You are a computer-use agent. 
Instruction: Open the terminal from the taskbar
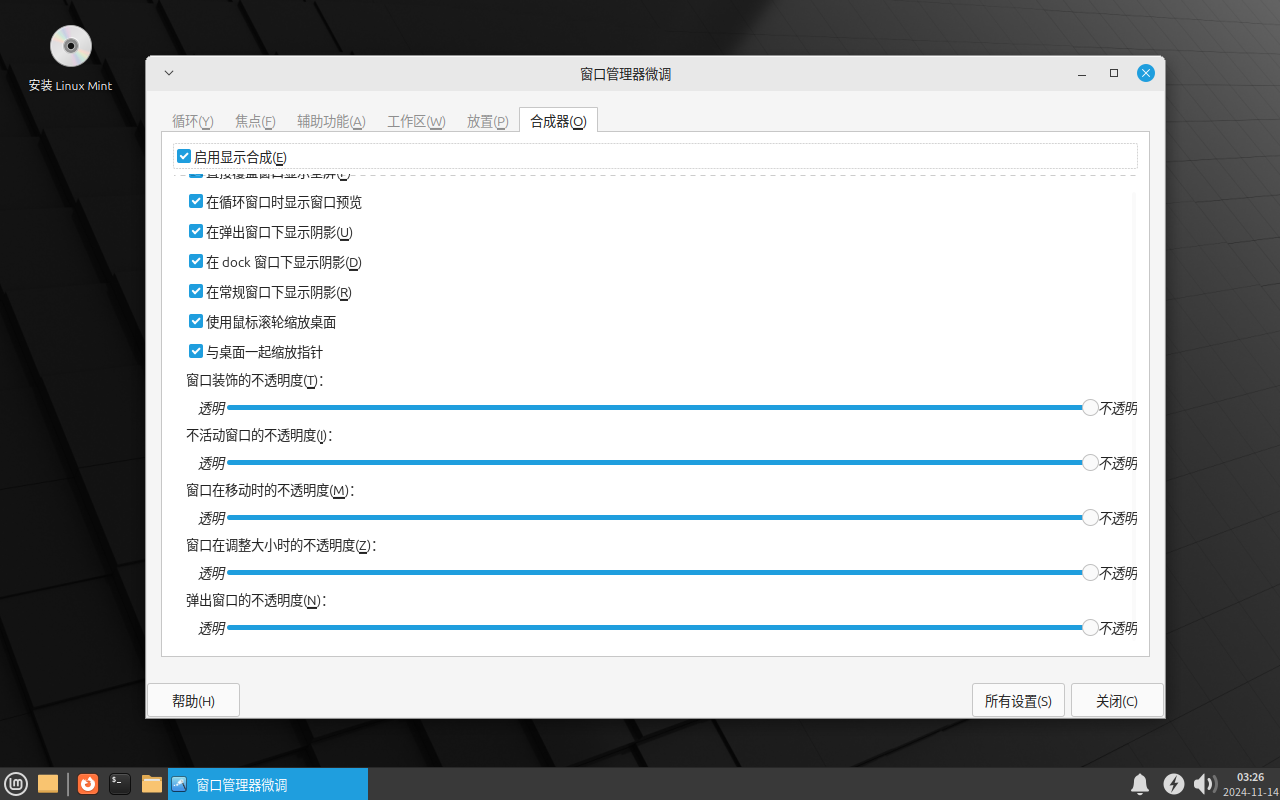click(x=120, y=784)
